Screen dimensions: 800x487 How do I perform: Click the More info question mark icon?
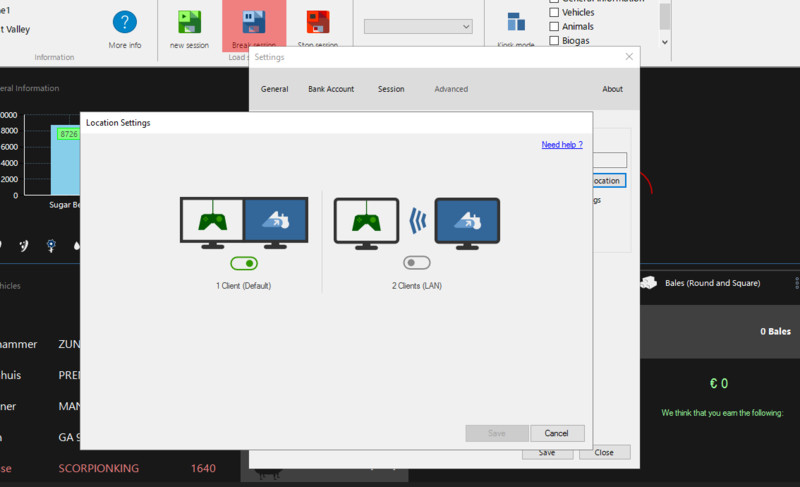point(124,23)
